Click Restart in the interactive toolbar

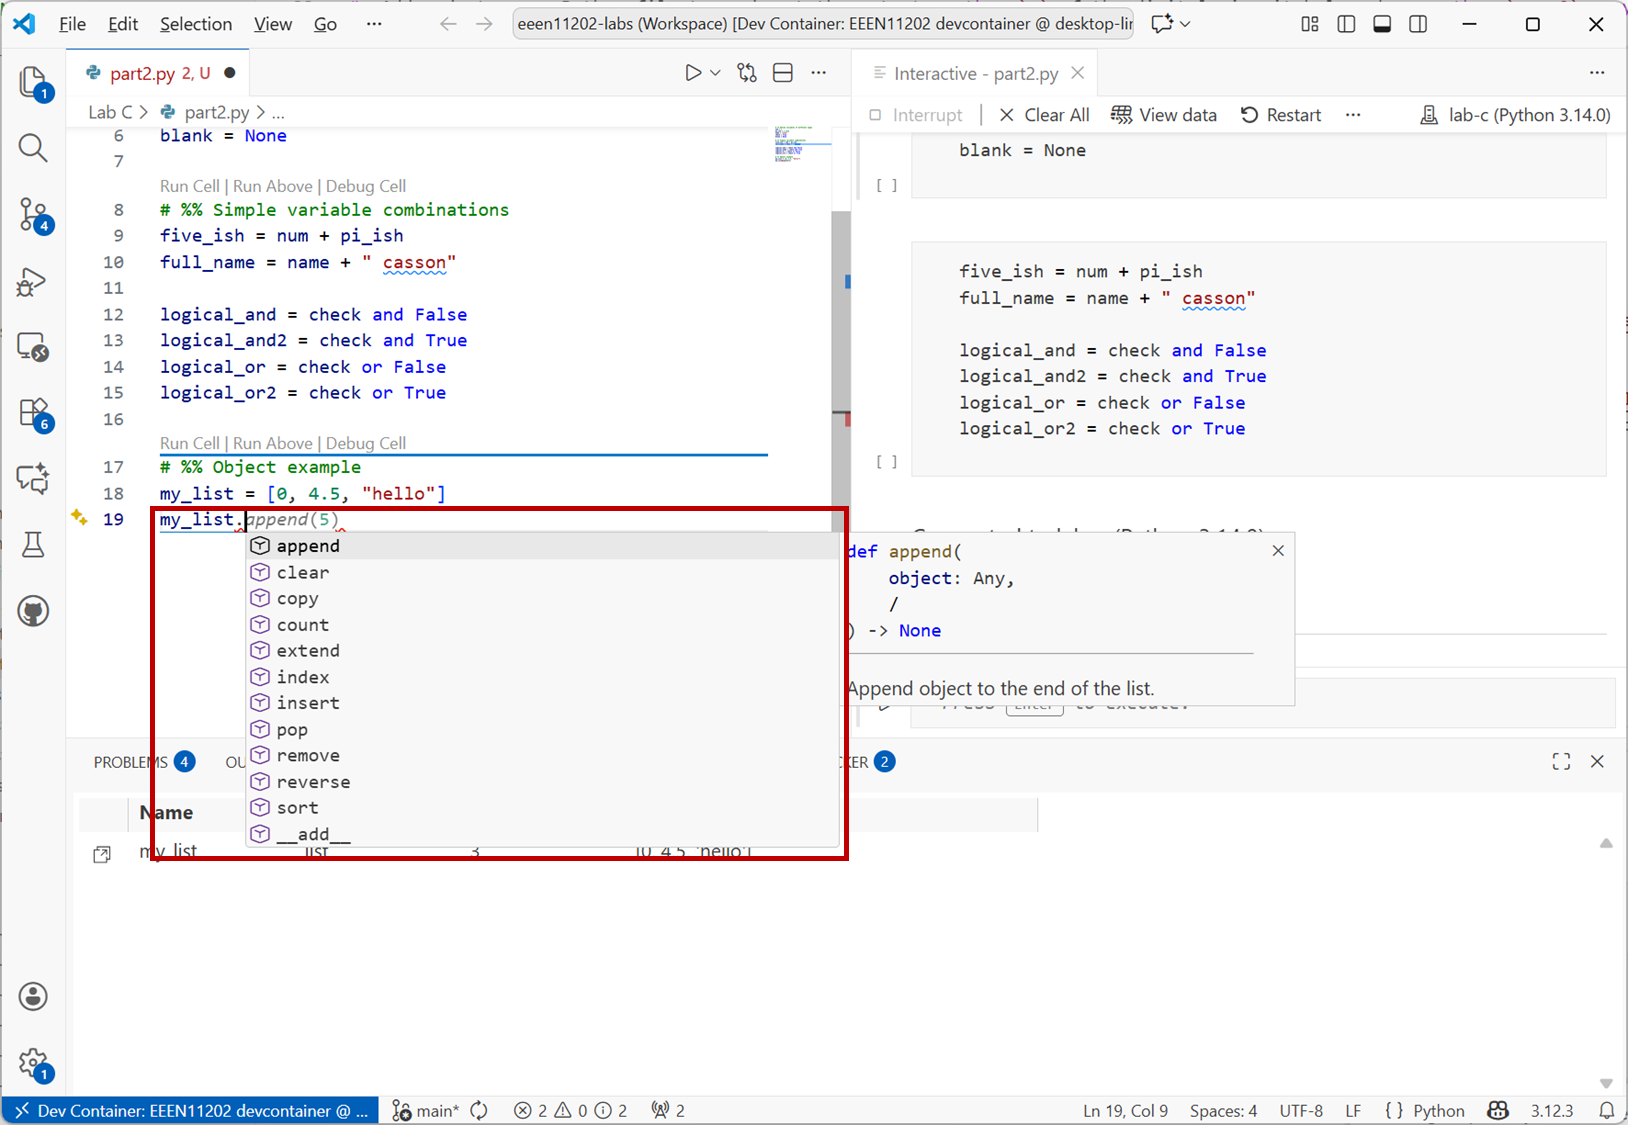(1281, 115)
